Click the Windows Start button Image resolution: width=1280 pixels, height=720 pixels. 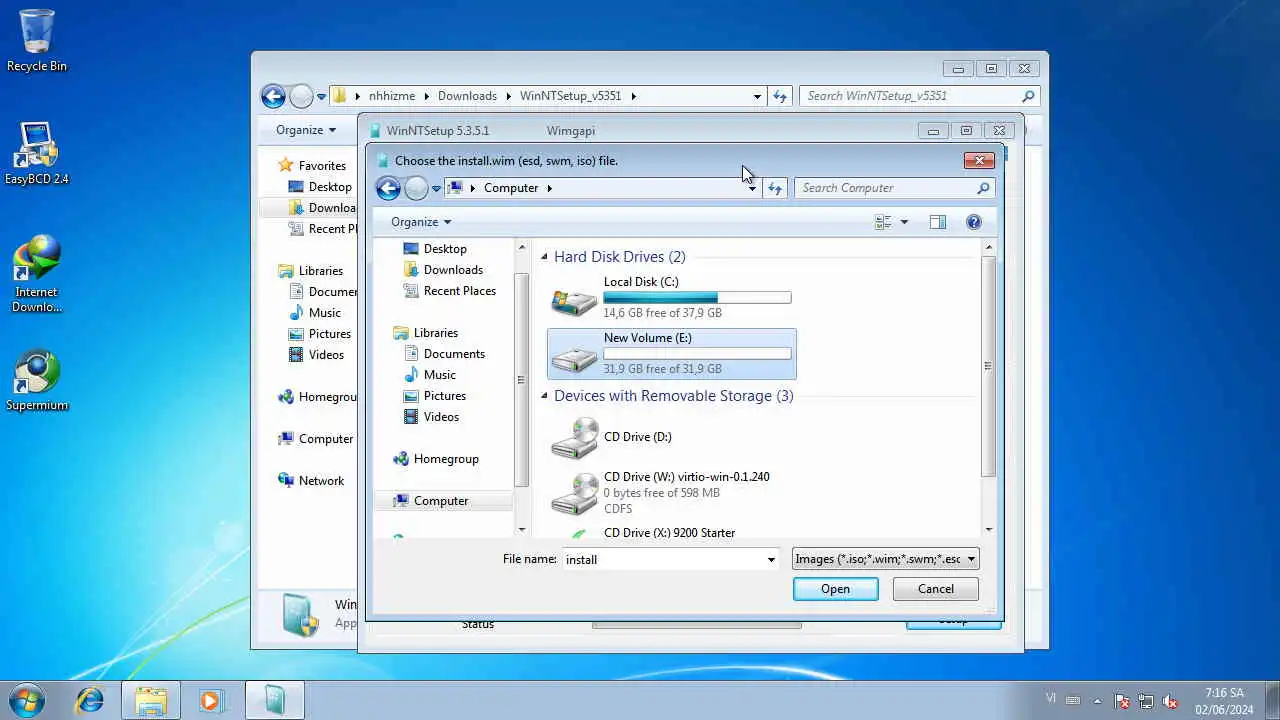[27, 700]
